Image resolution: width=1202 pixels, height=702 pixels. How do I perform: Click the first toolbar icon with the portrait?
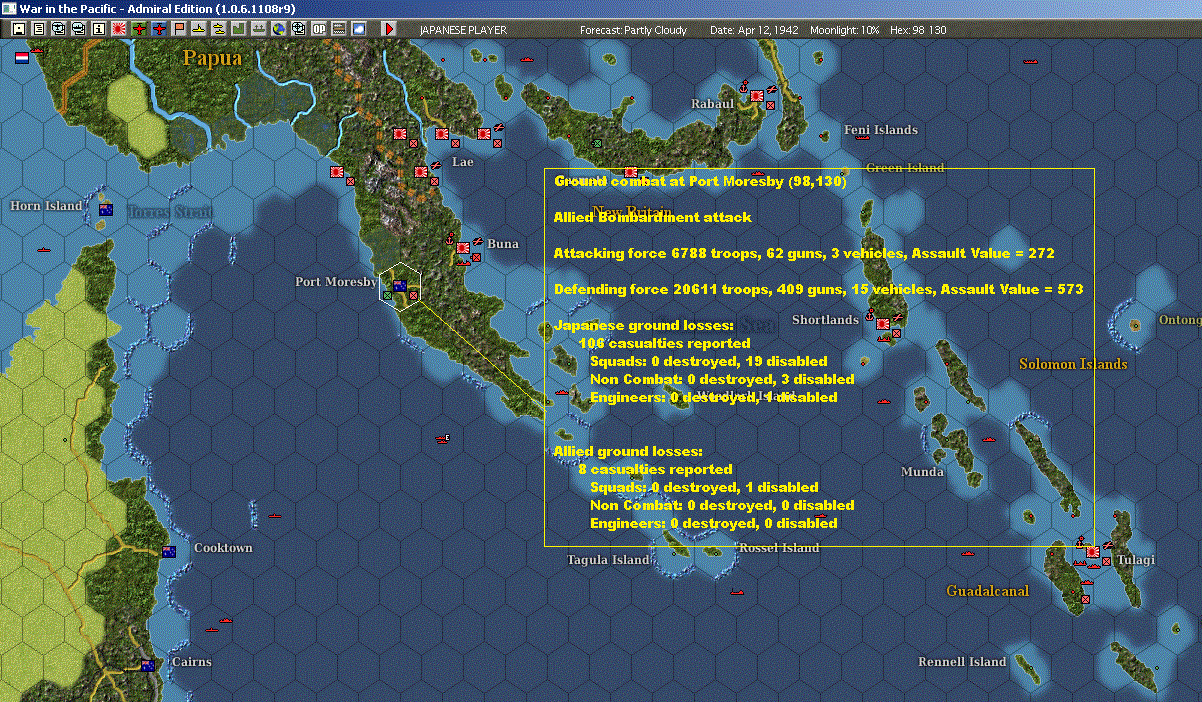[18, 30]
